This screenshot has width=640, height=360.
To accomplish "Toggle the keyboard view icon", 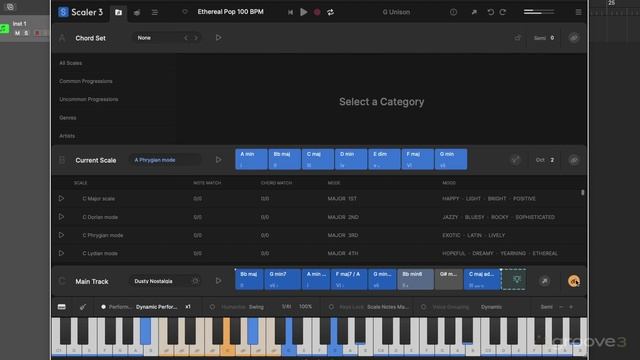I will (62, 307).
